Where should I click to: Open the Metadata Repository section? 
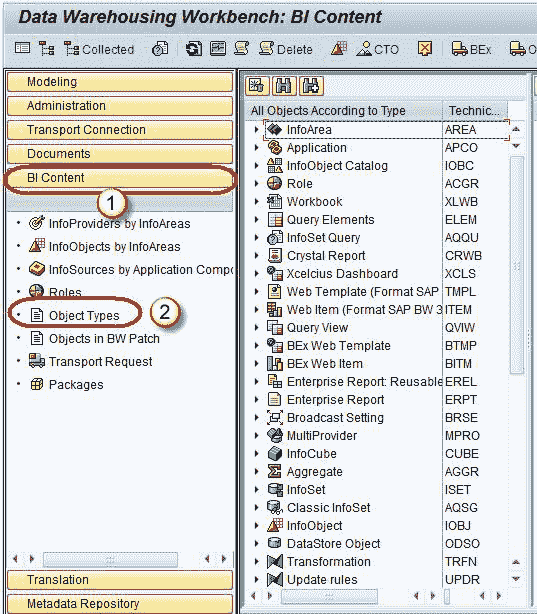click(120, 603)
